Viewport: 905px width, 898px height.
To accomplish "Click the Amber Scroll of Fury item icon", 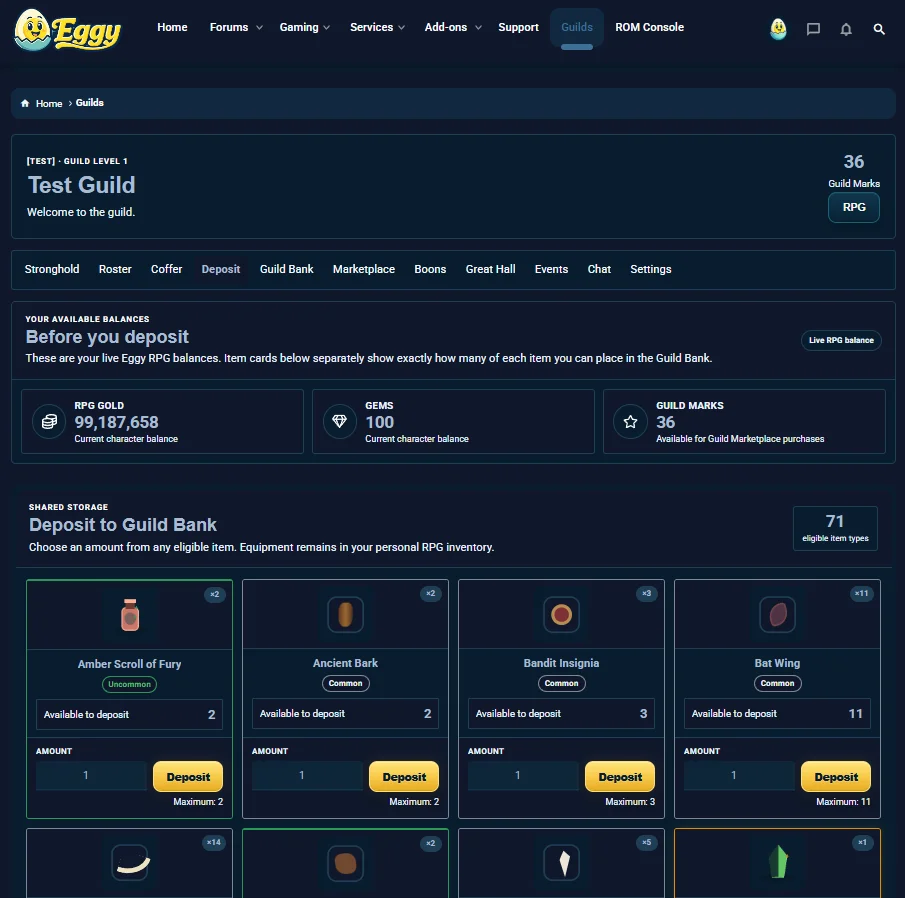I will [130, 615].
